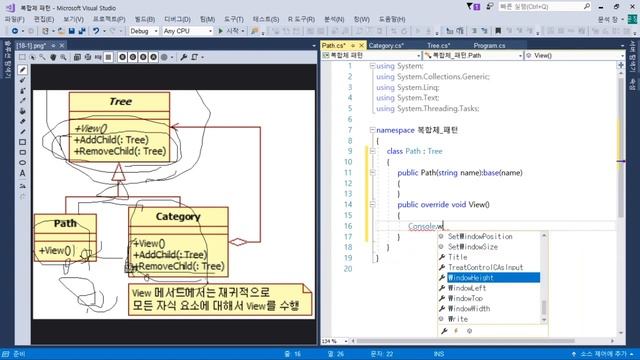Open the 파일(F) menu
This screenshot has height=360, width=640.
(14, 19)
